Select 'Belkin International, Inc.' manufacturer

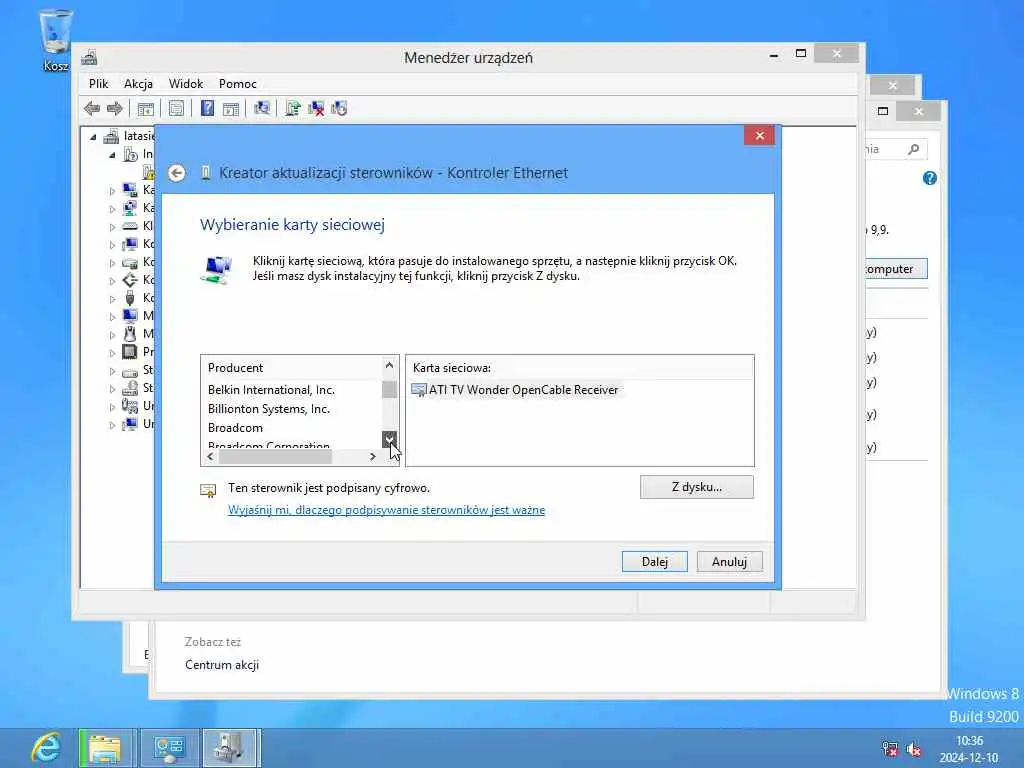(271, 390)
